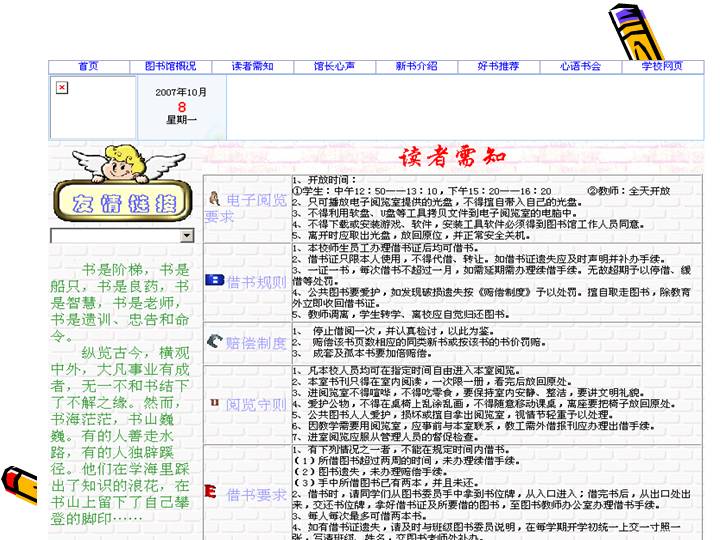Click the red E icon beside 借书要求

[211, 491]
